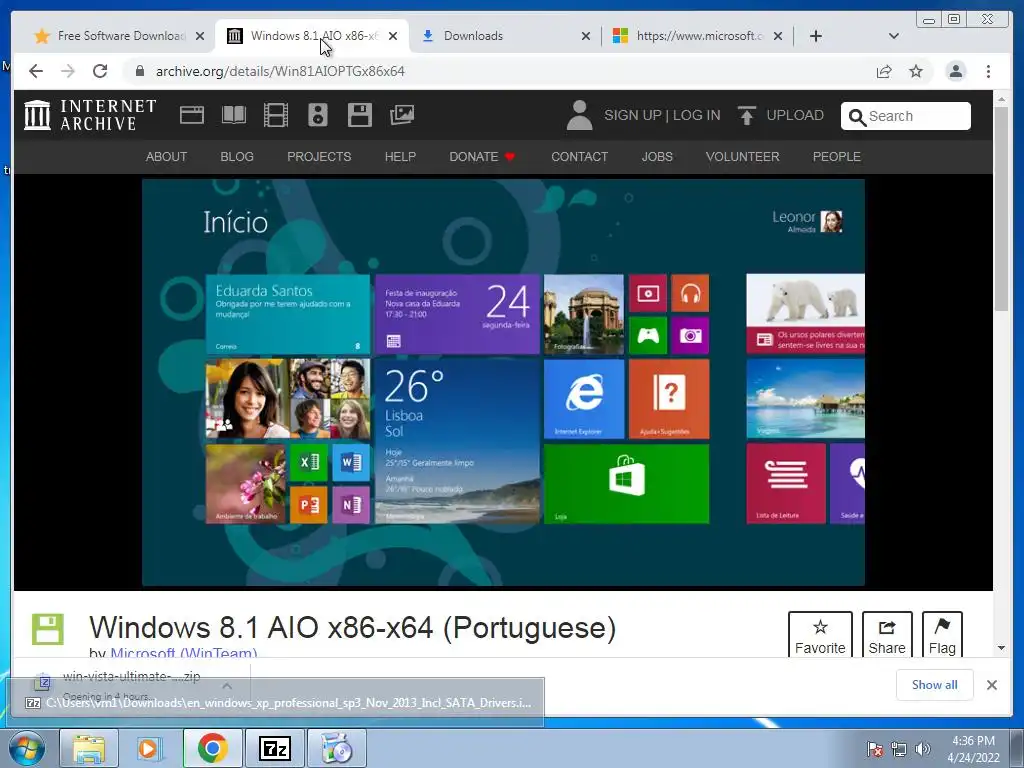
Task: Open the DONATE menu item
Action: click(x=482, y=157)
